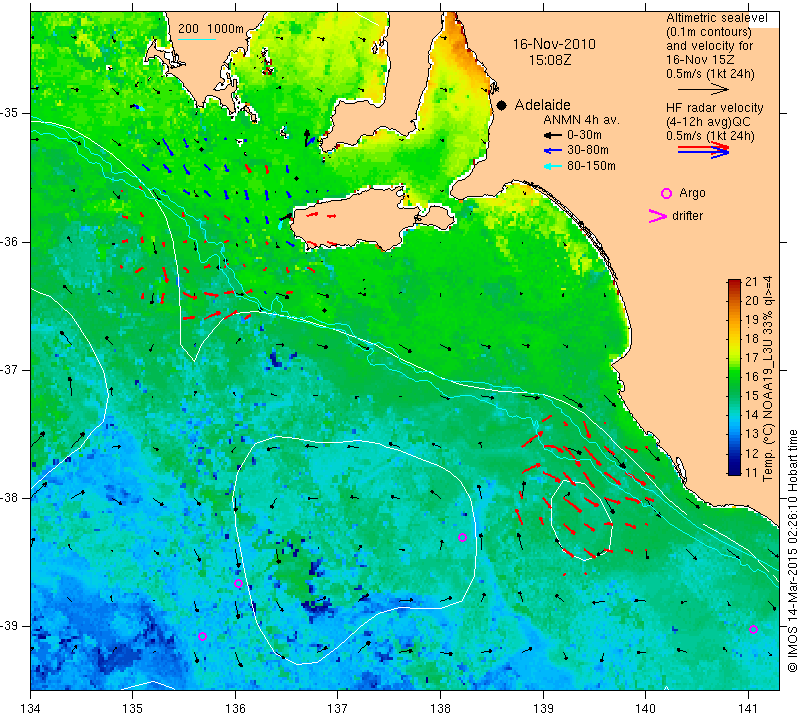Click the latitude axis label -36
This screenshot has width=800, height=720.
[11, 241]
